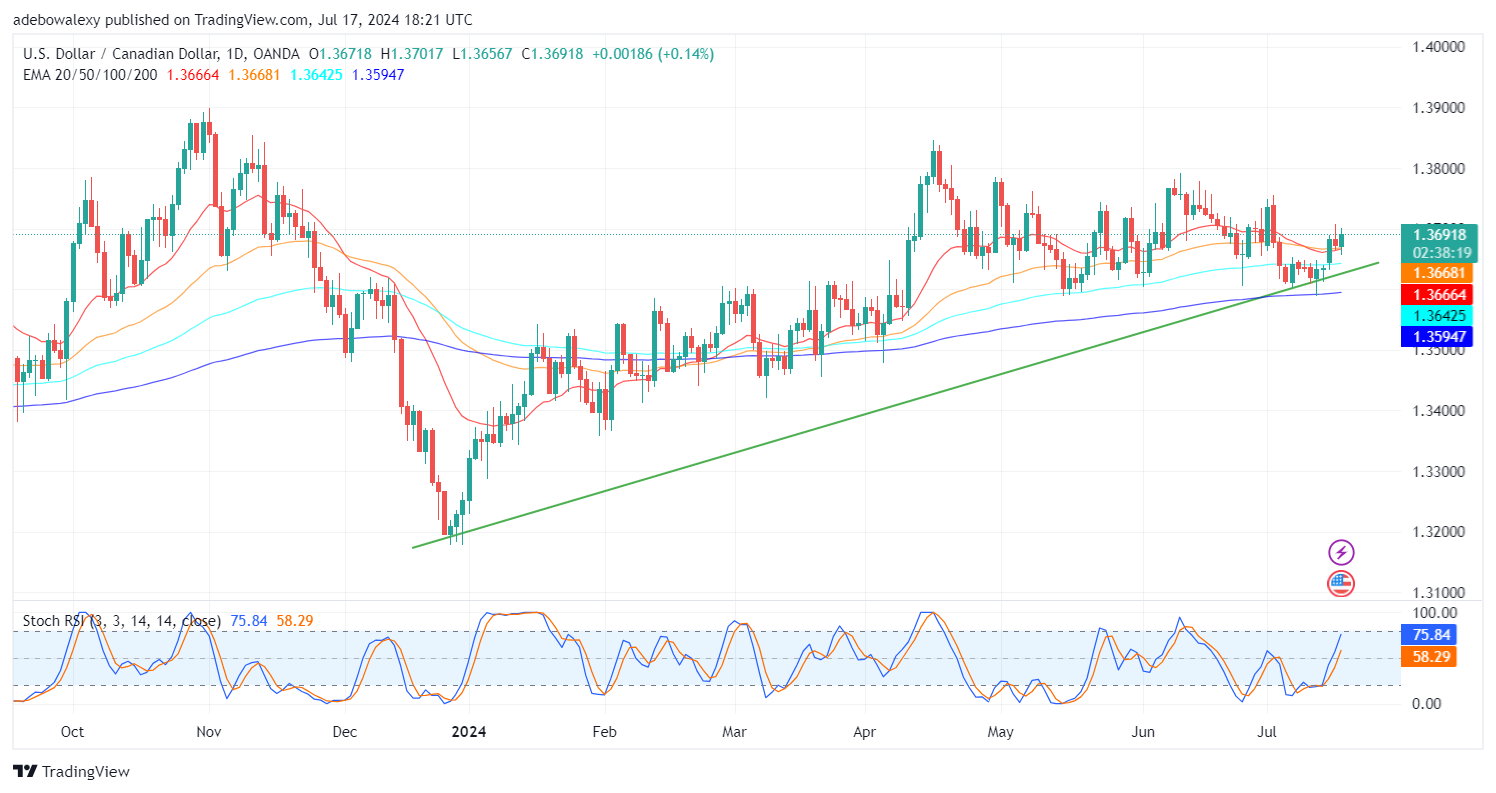Click the 1.38000 price axis label
1496x793 pixels.
pos(1437,169)
